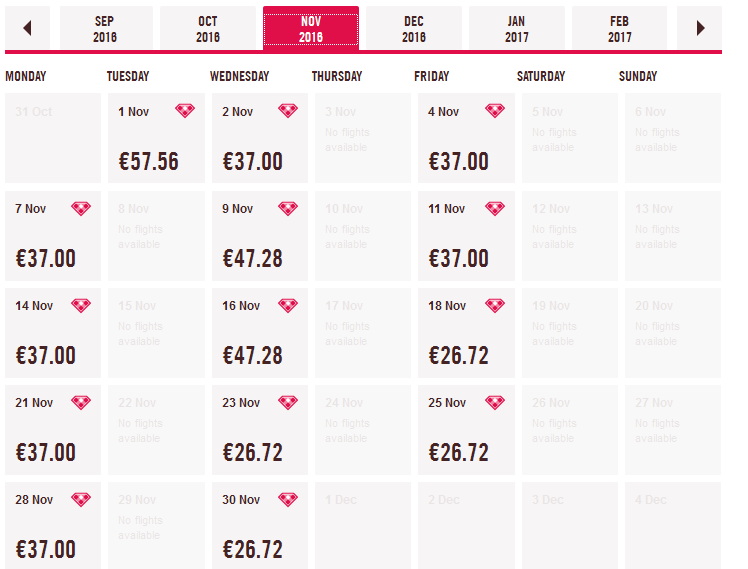Switch to the Sep 2016 tab

[105, 28]
